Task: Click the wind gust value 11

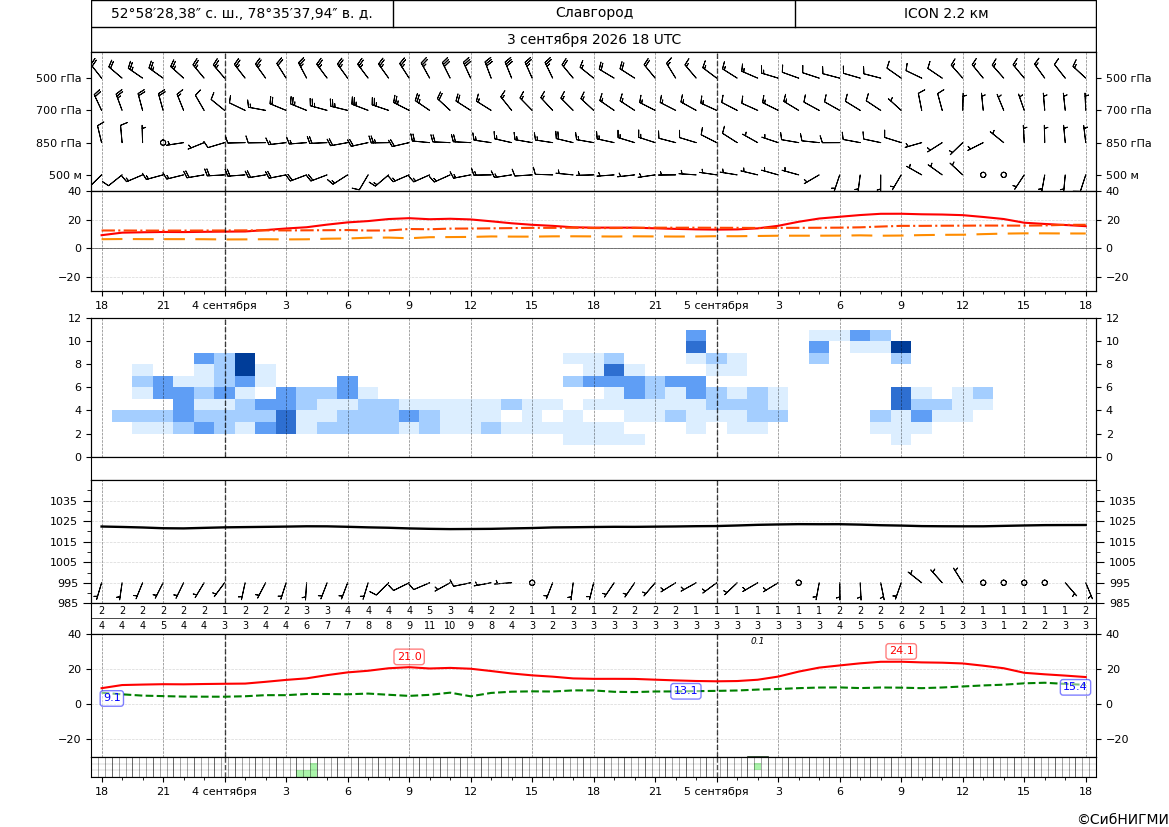Action: pos(429,626)
